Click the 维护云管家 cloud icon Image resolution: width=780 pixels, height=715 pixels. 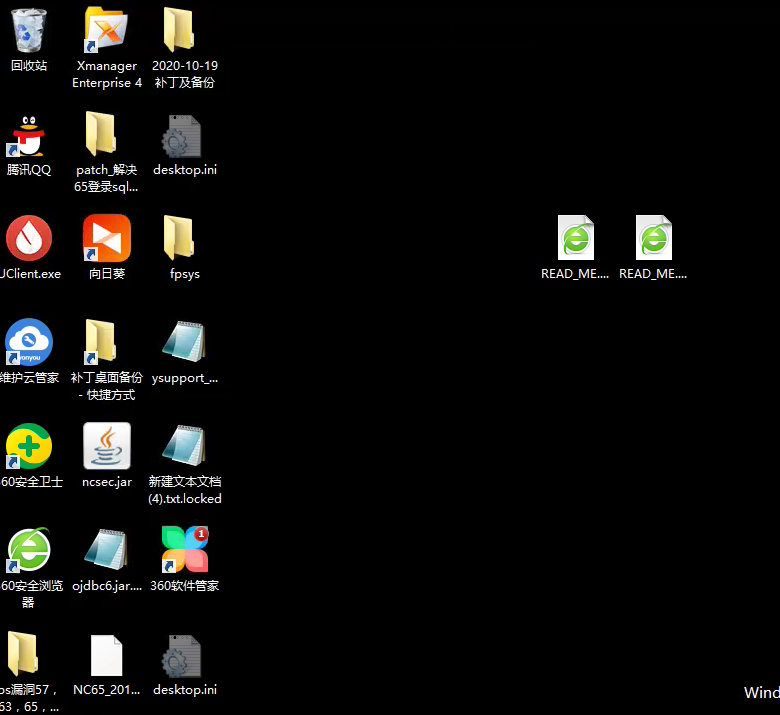(x=28, y=344)
